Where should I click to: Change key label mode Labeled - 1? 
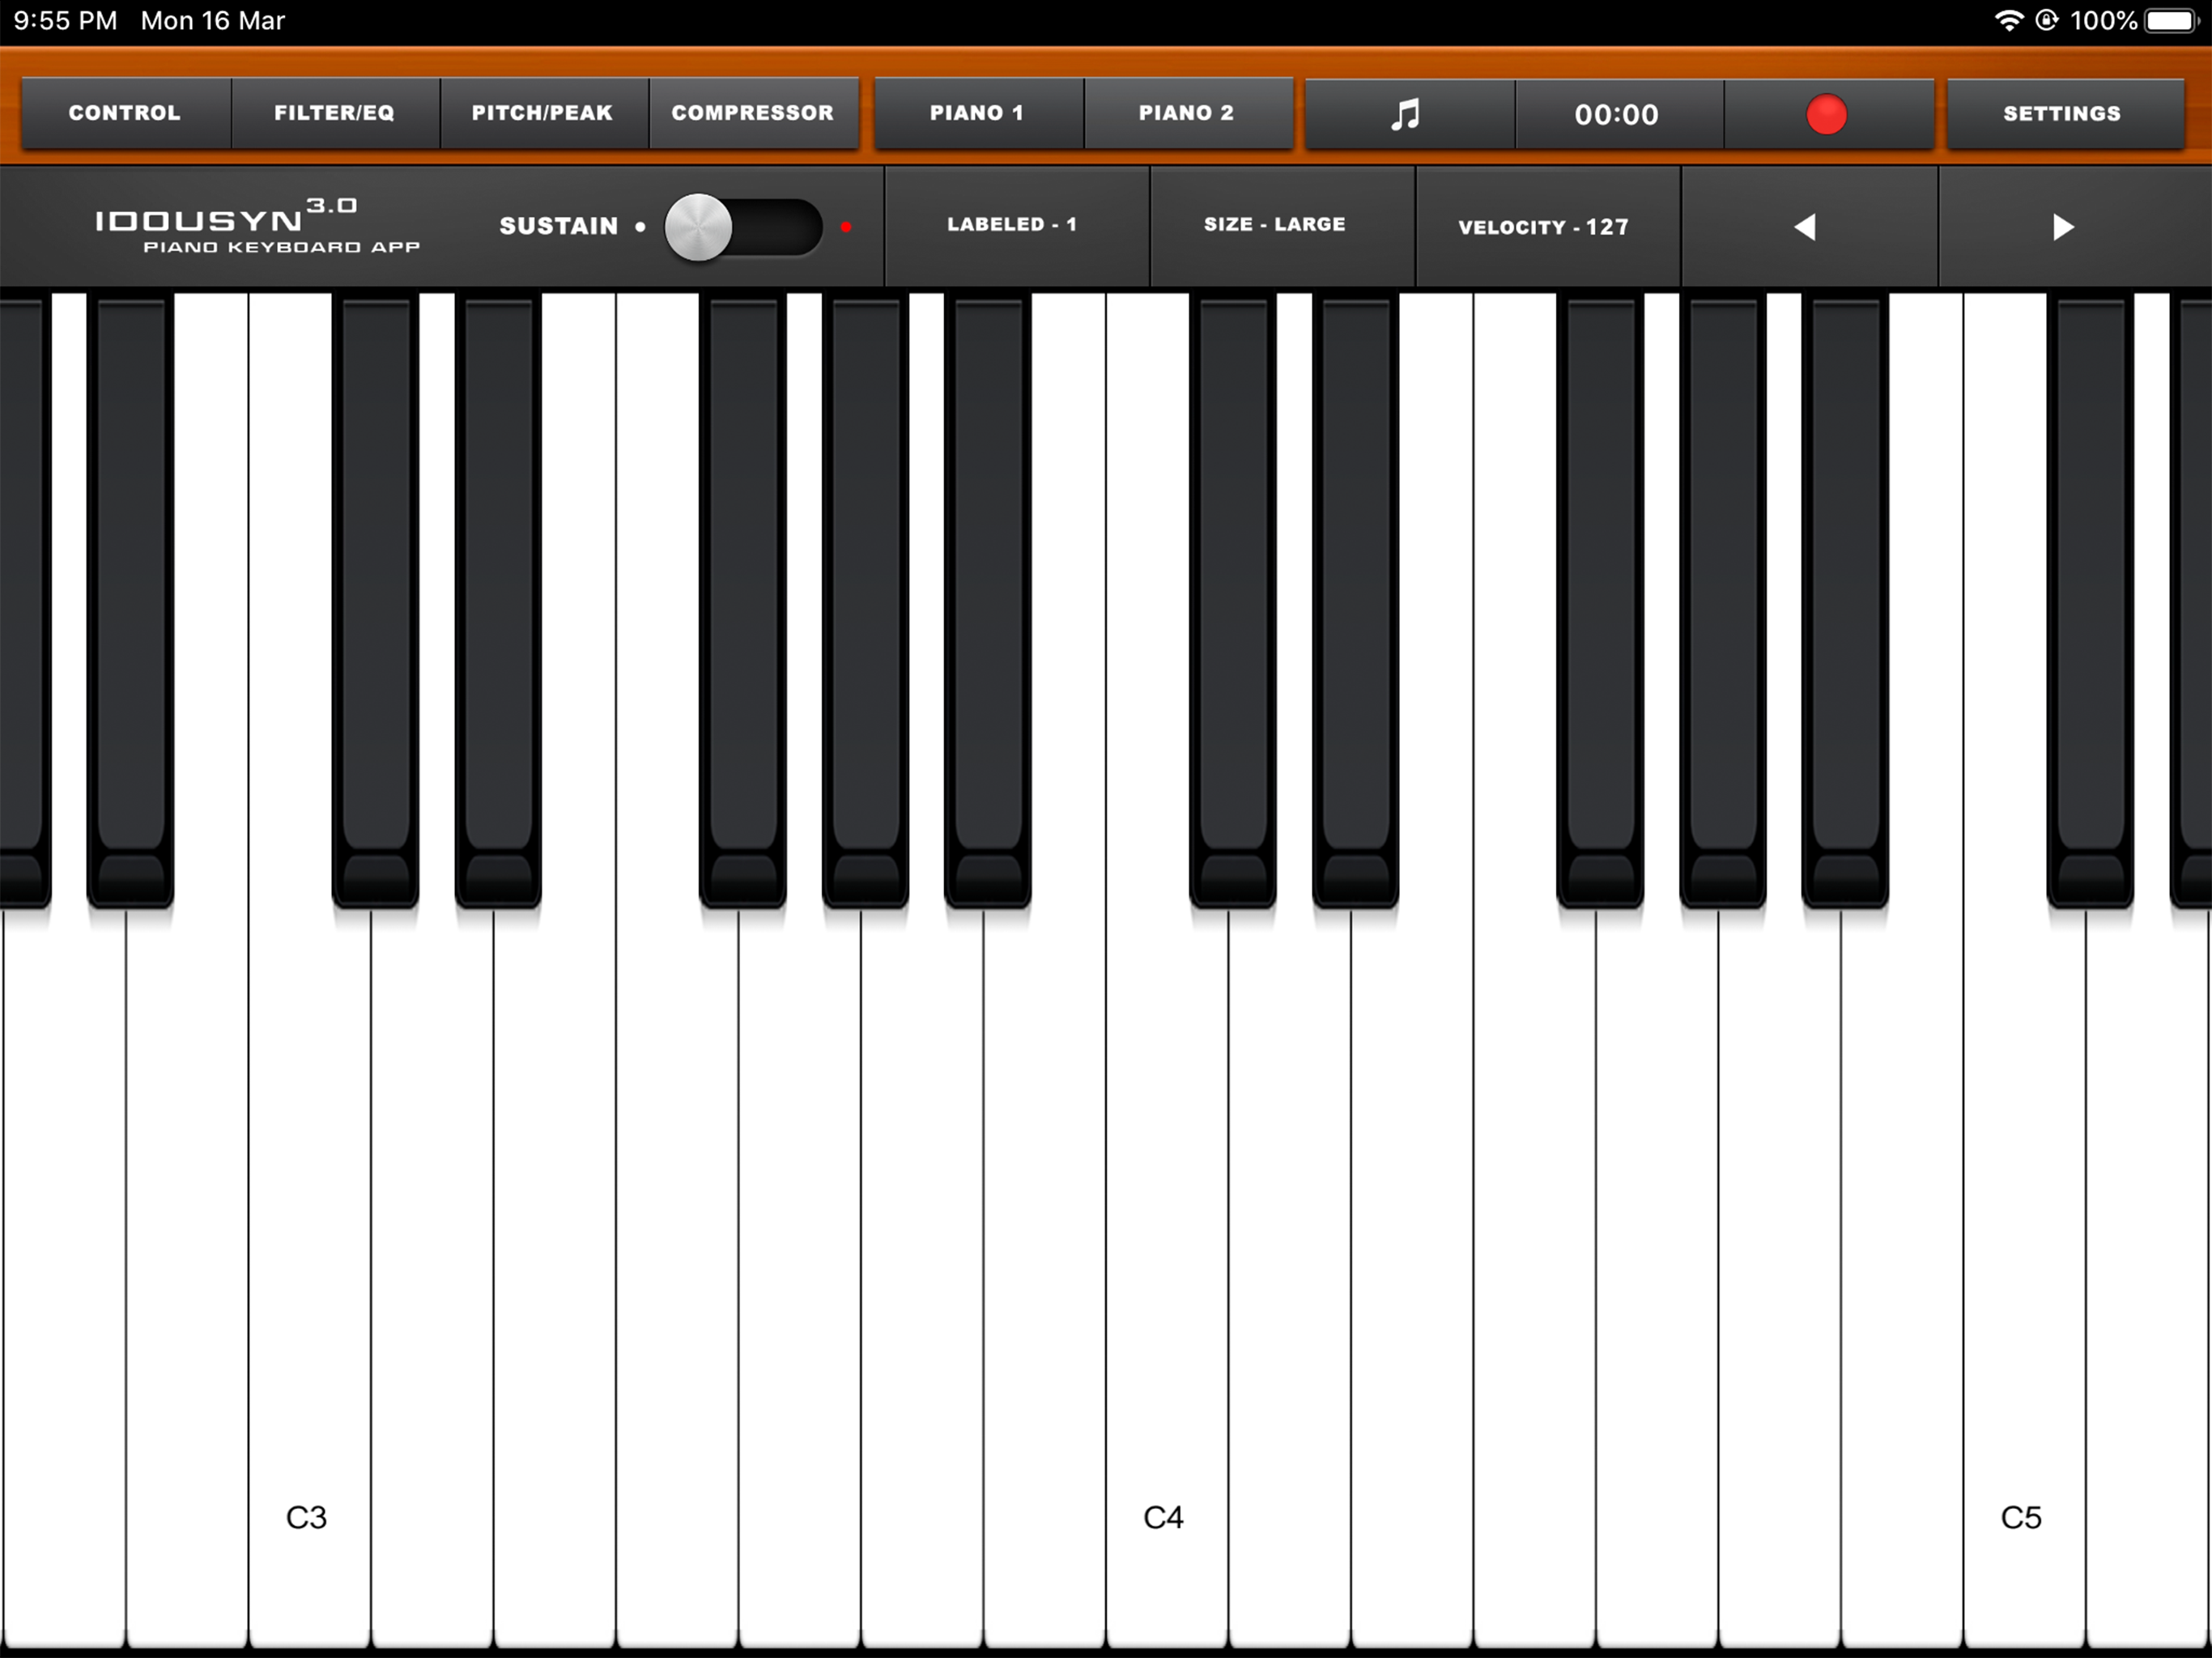(1013, 225)
